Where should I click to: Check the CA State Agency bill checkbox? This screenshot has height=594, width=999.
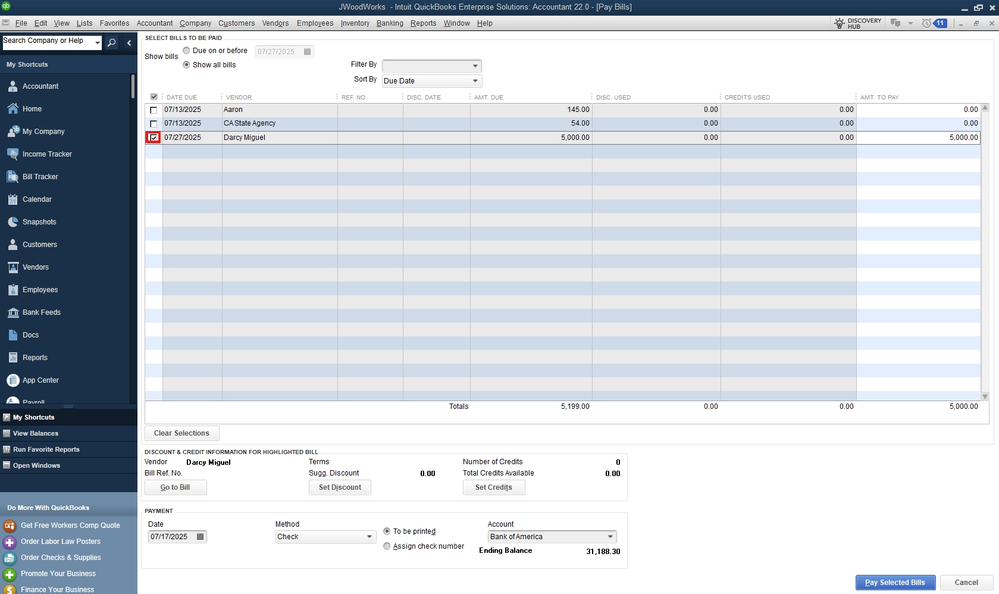pyautogui.click(x=154, y=124)
